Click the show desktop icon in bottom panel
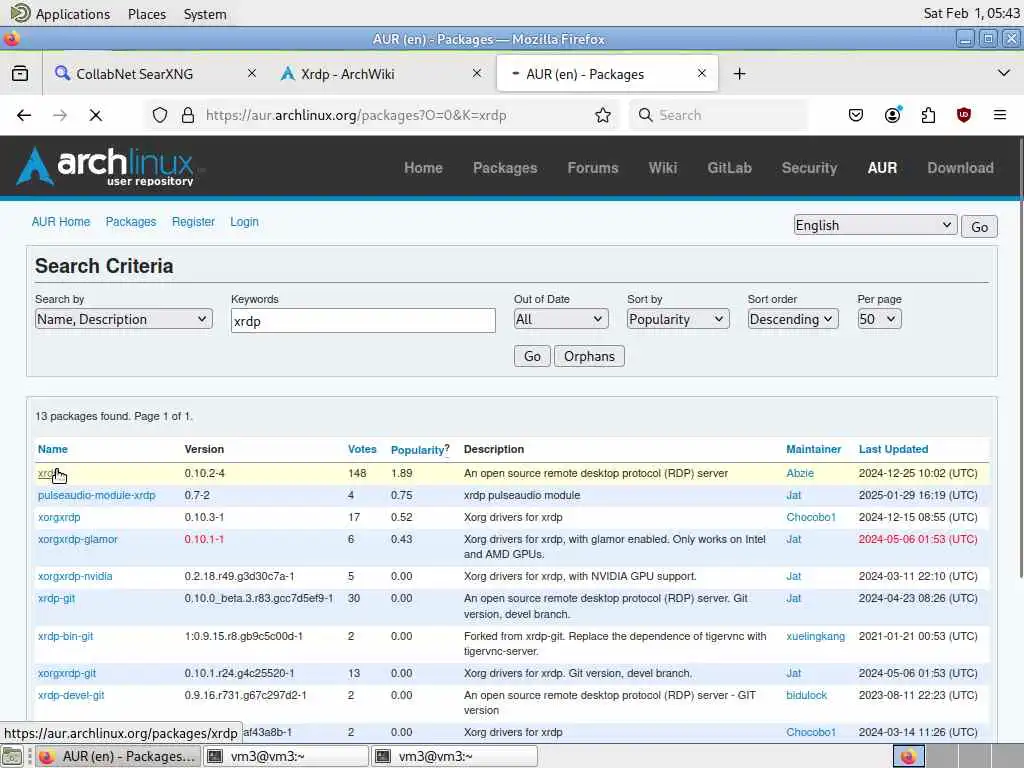Viewport: 1024px width, 768px height. tap(12, 756)
